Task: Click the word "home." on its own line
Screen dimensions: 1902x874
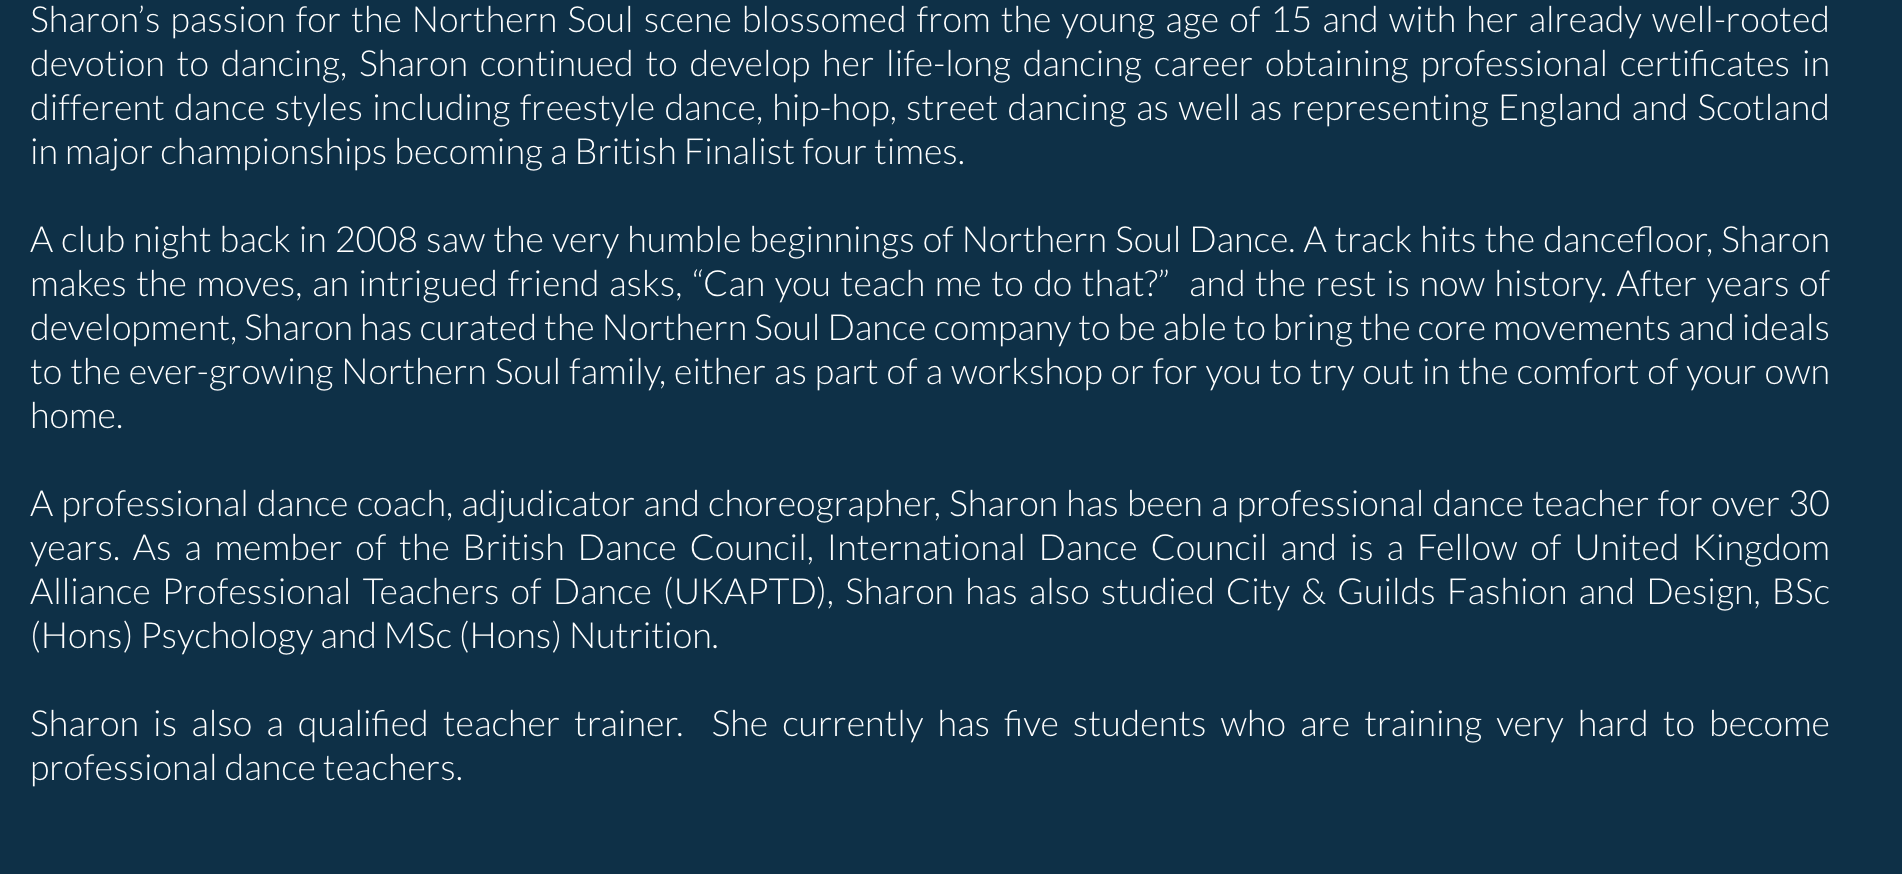Action: [x=76, y=416]
